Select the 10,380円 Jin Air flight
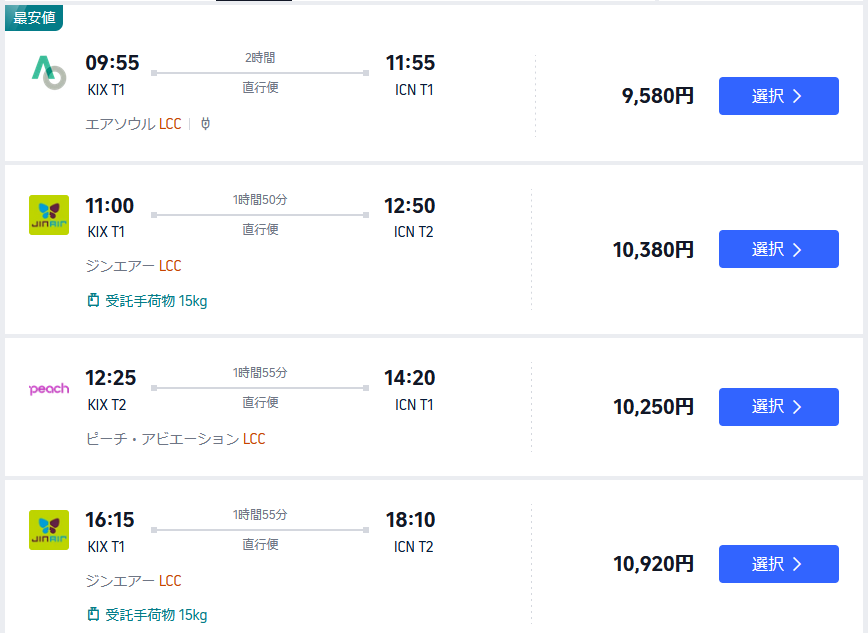Image resolution: width=868 pixels, height=633 pixels. (778, 249)
